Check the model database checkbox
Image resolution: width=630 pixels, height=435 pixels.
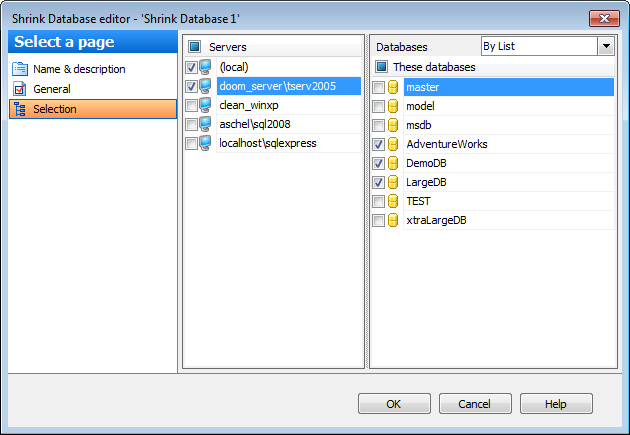point(378,106)
